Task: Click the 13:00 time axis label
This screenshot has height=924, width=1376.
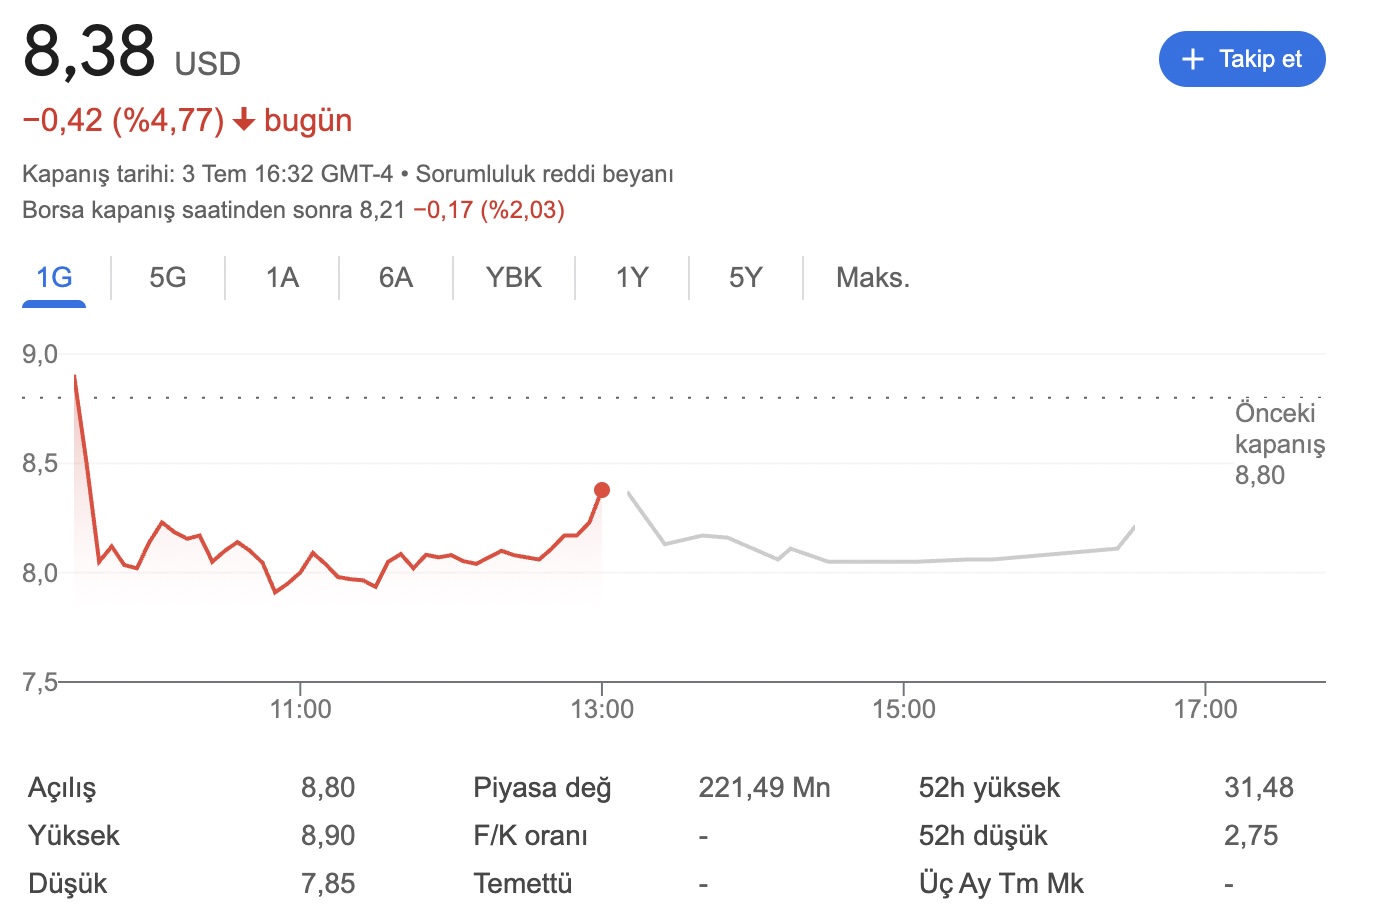Action: coord(602,709)
